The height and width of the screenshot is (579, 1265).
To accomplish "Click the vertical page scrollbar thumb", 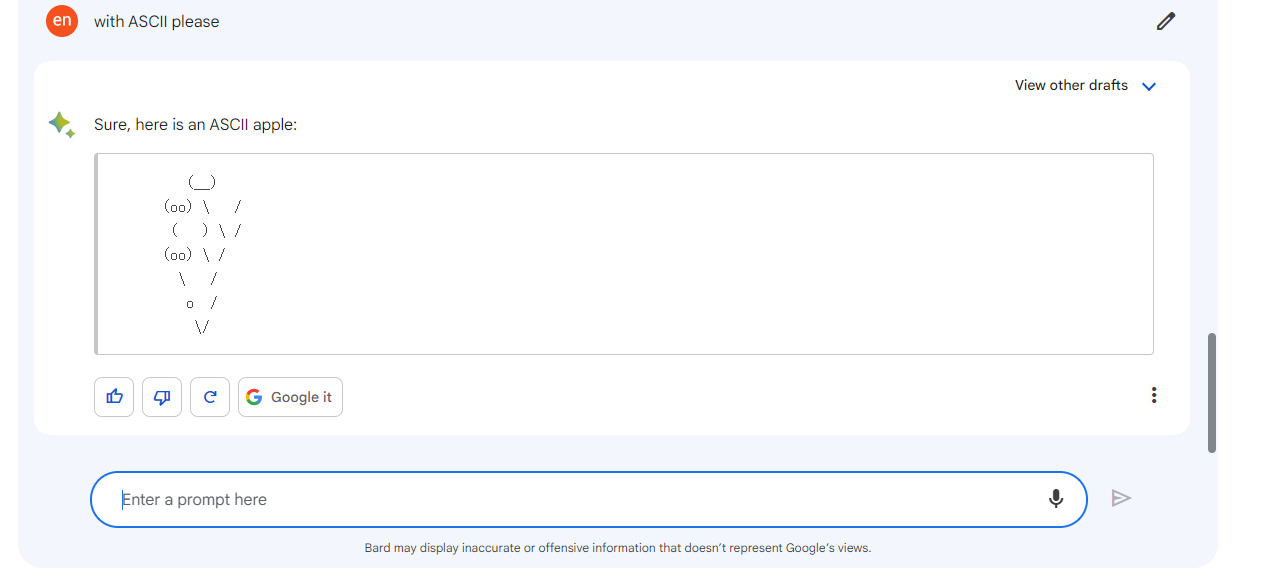I will 1212,392.
